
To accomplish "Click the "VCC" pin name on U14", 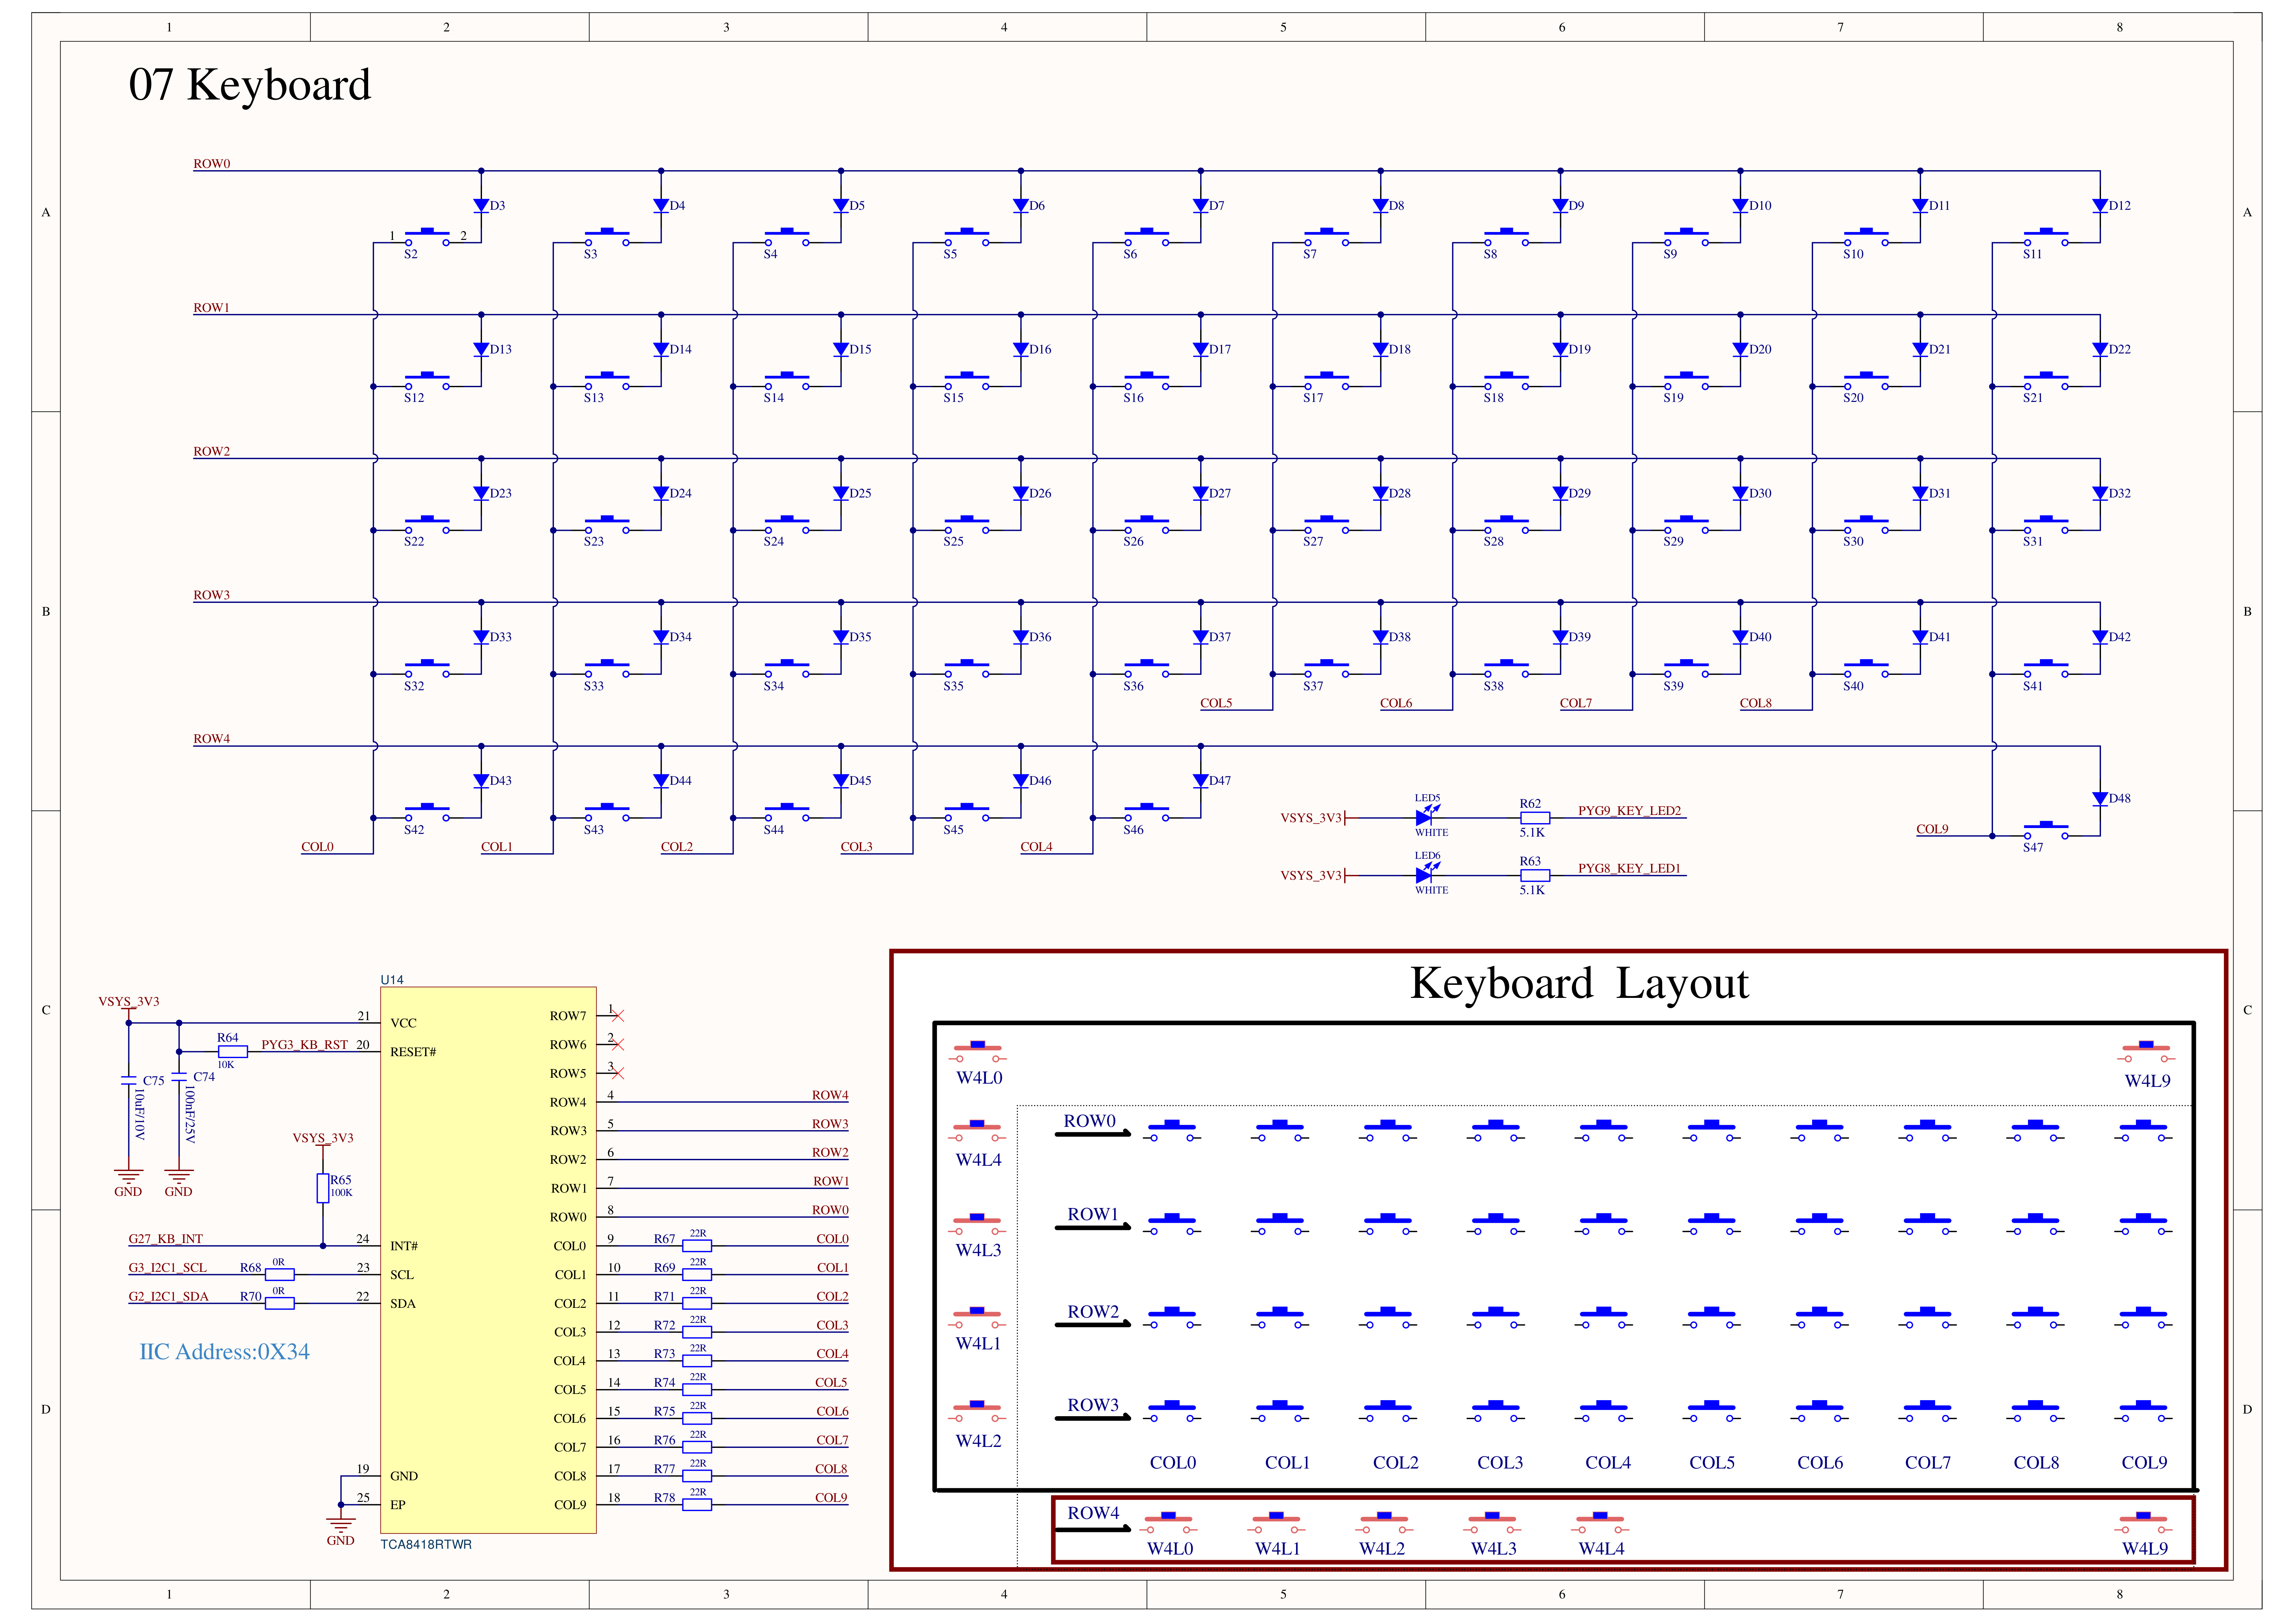I will pos(404,1023).
